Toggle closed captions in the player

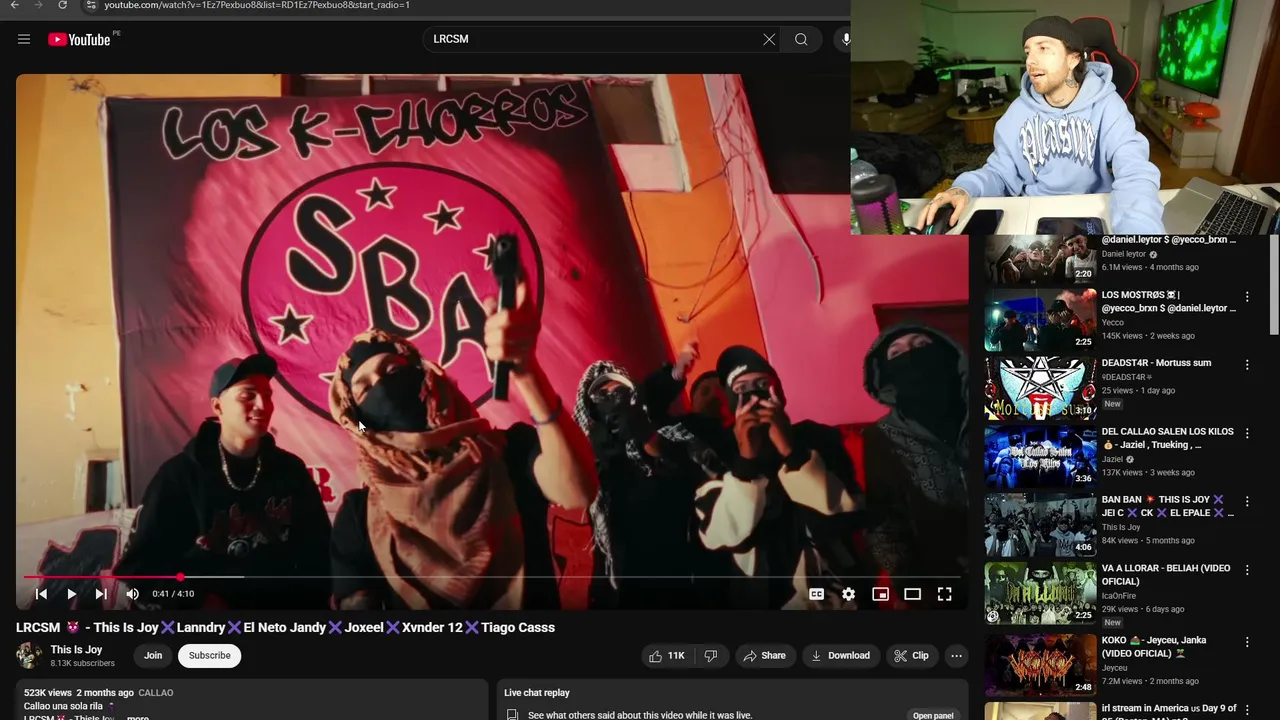(x=816, y=594)
